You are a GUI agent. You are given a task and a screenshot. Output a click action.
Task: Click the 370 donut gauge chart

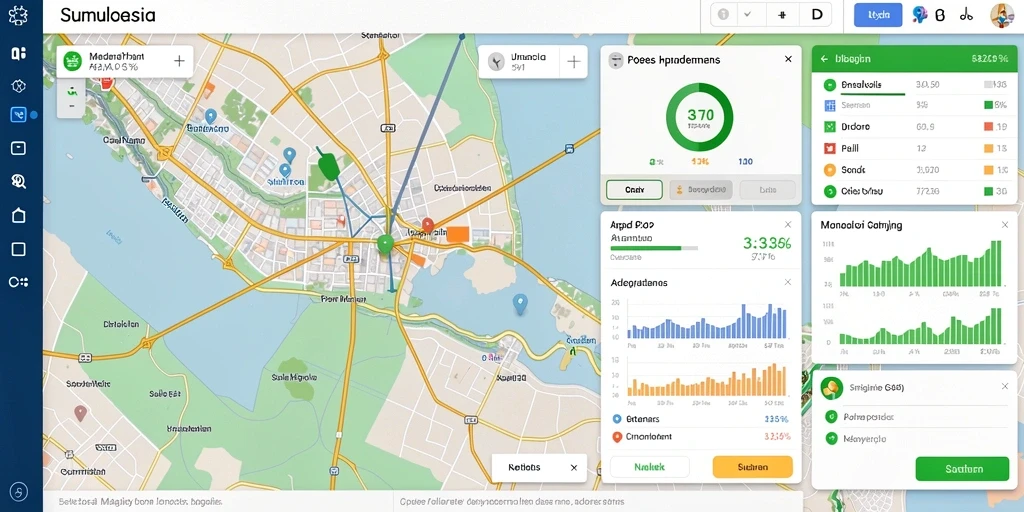[699, 118]
